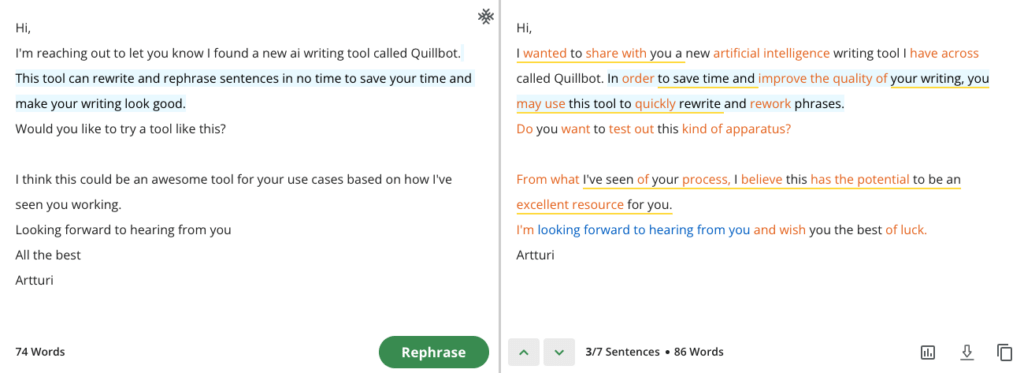Place cursor after 'Quillbot.' in input

(462, 54)
